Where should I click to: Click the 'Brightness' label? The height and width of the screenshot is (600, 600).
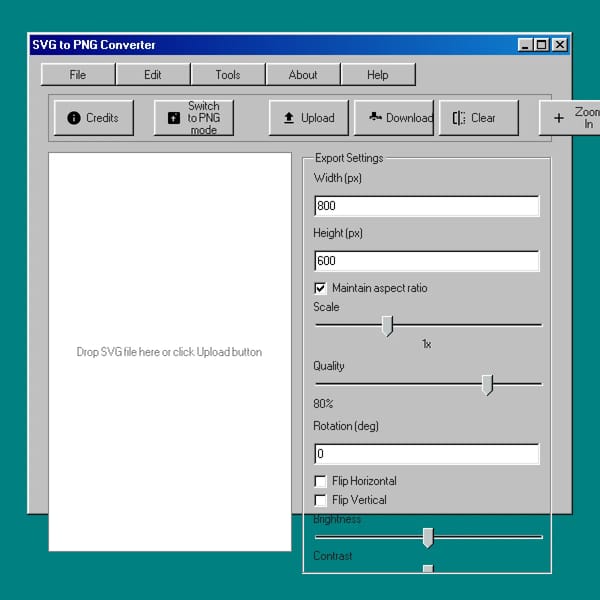[337, 519]
